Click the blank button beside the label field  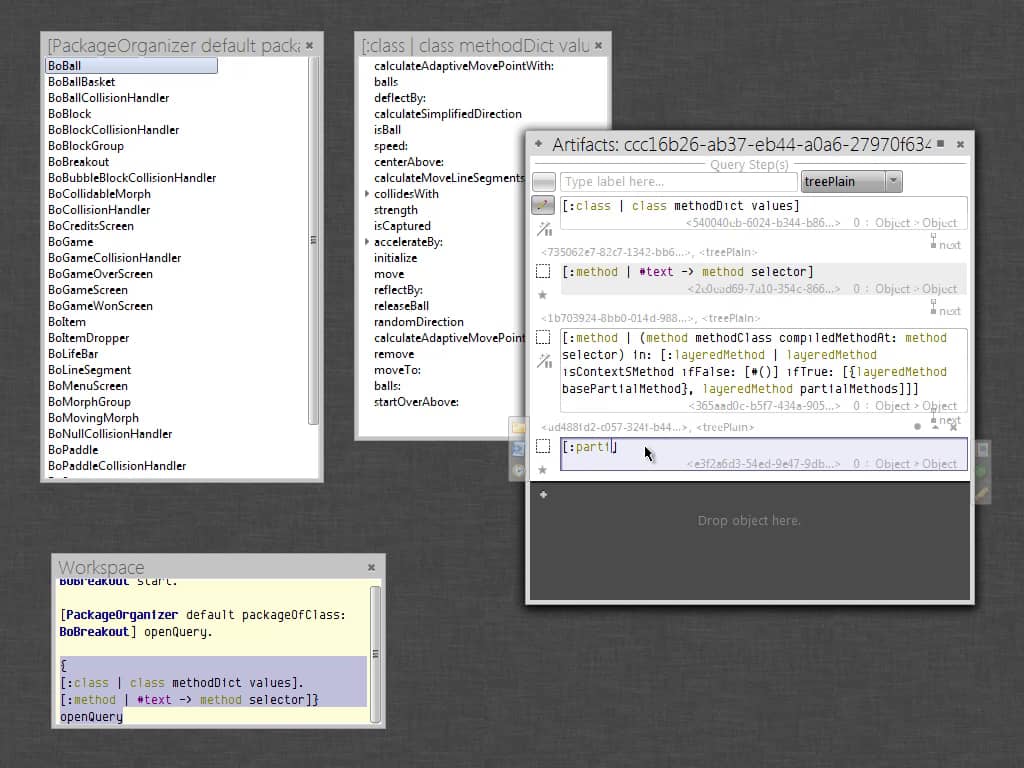point(544,181)
